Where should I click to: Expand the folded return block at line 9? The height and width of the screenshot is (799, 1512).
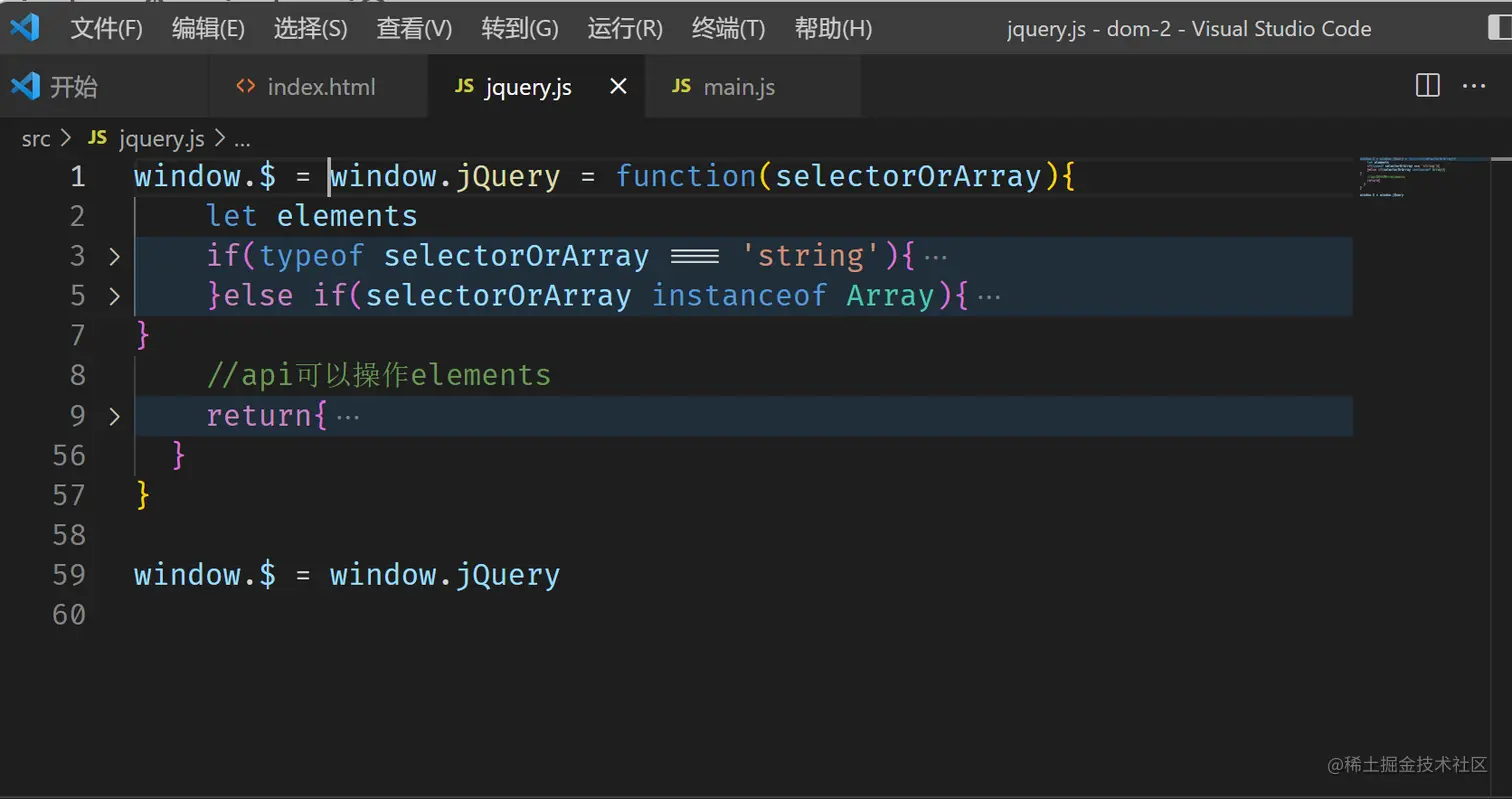point(114,417)
